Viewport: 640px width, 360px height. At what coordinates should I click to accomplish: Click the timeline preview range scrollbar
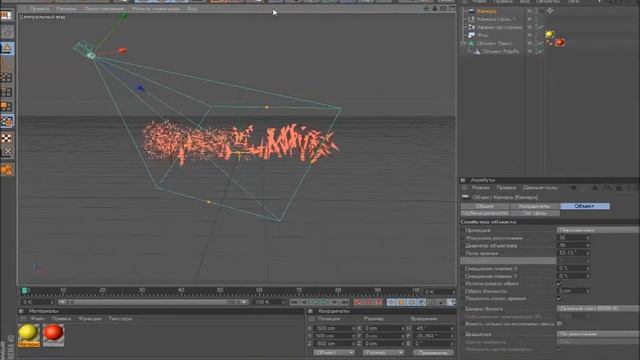click(153, 302)
